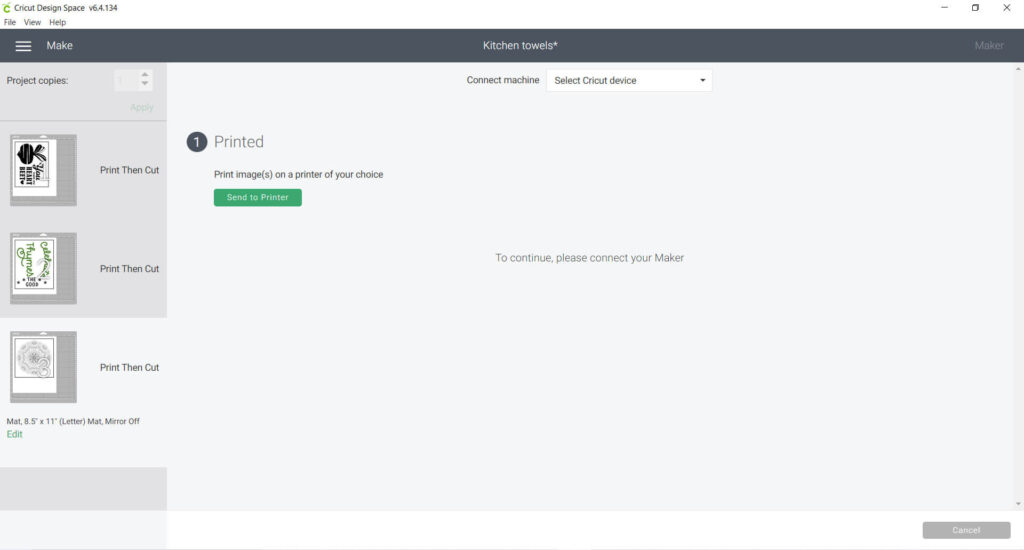Open the Help menu

[57, 22]
